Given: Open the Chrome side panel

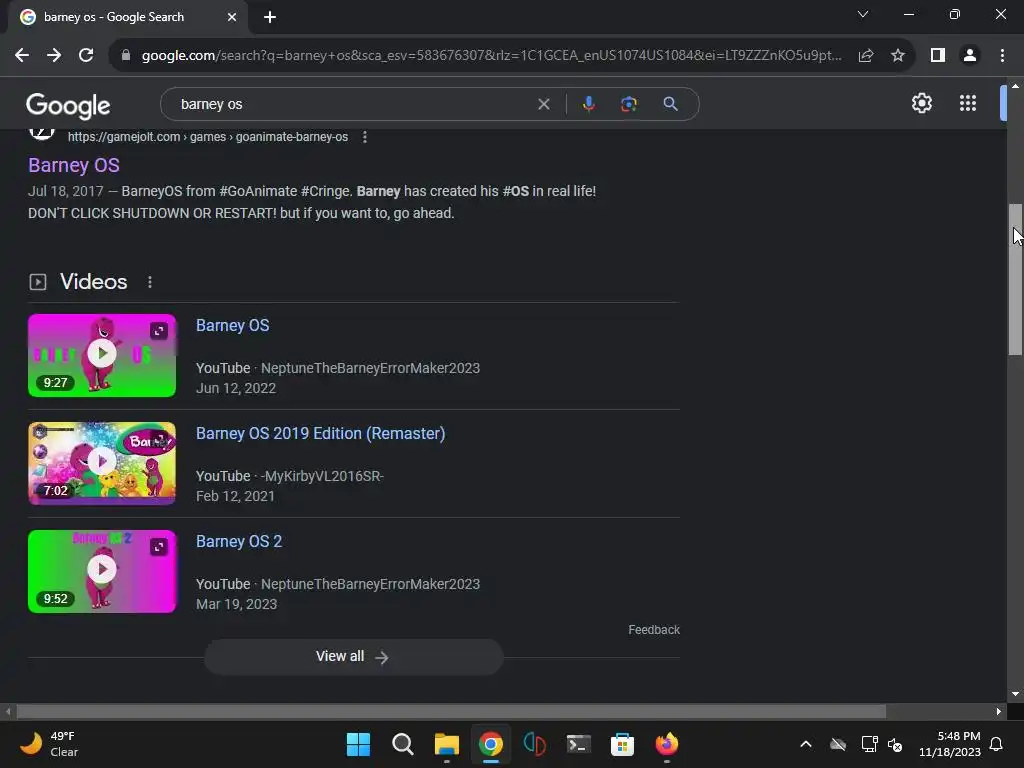Looking at the screenshot, I should 938,56.
